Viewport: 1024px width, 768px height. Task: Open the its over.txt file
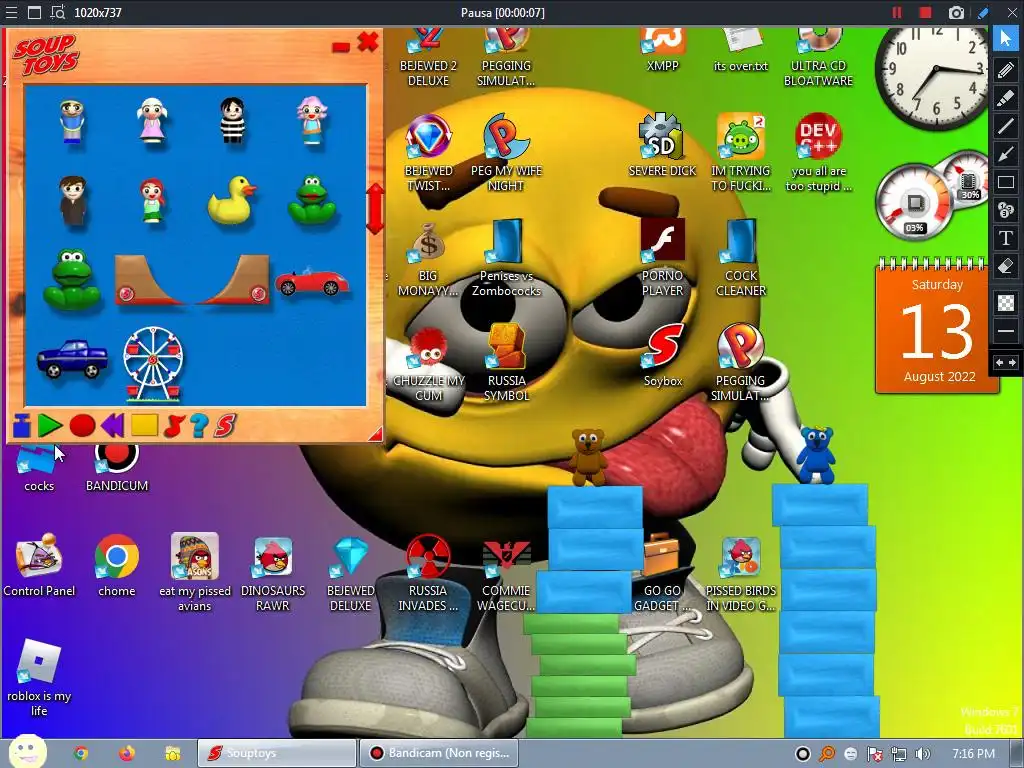coord(741,50)
